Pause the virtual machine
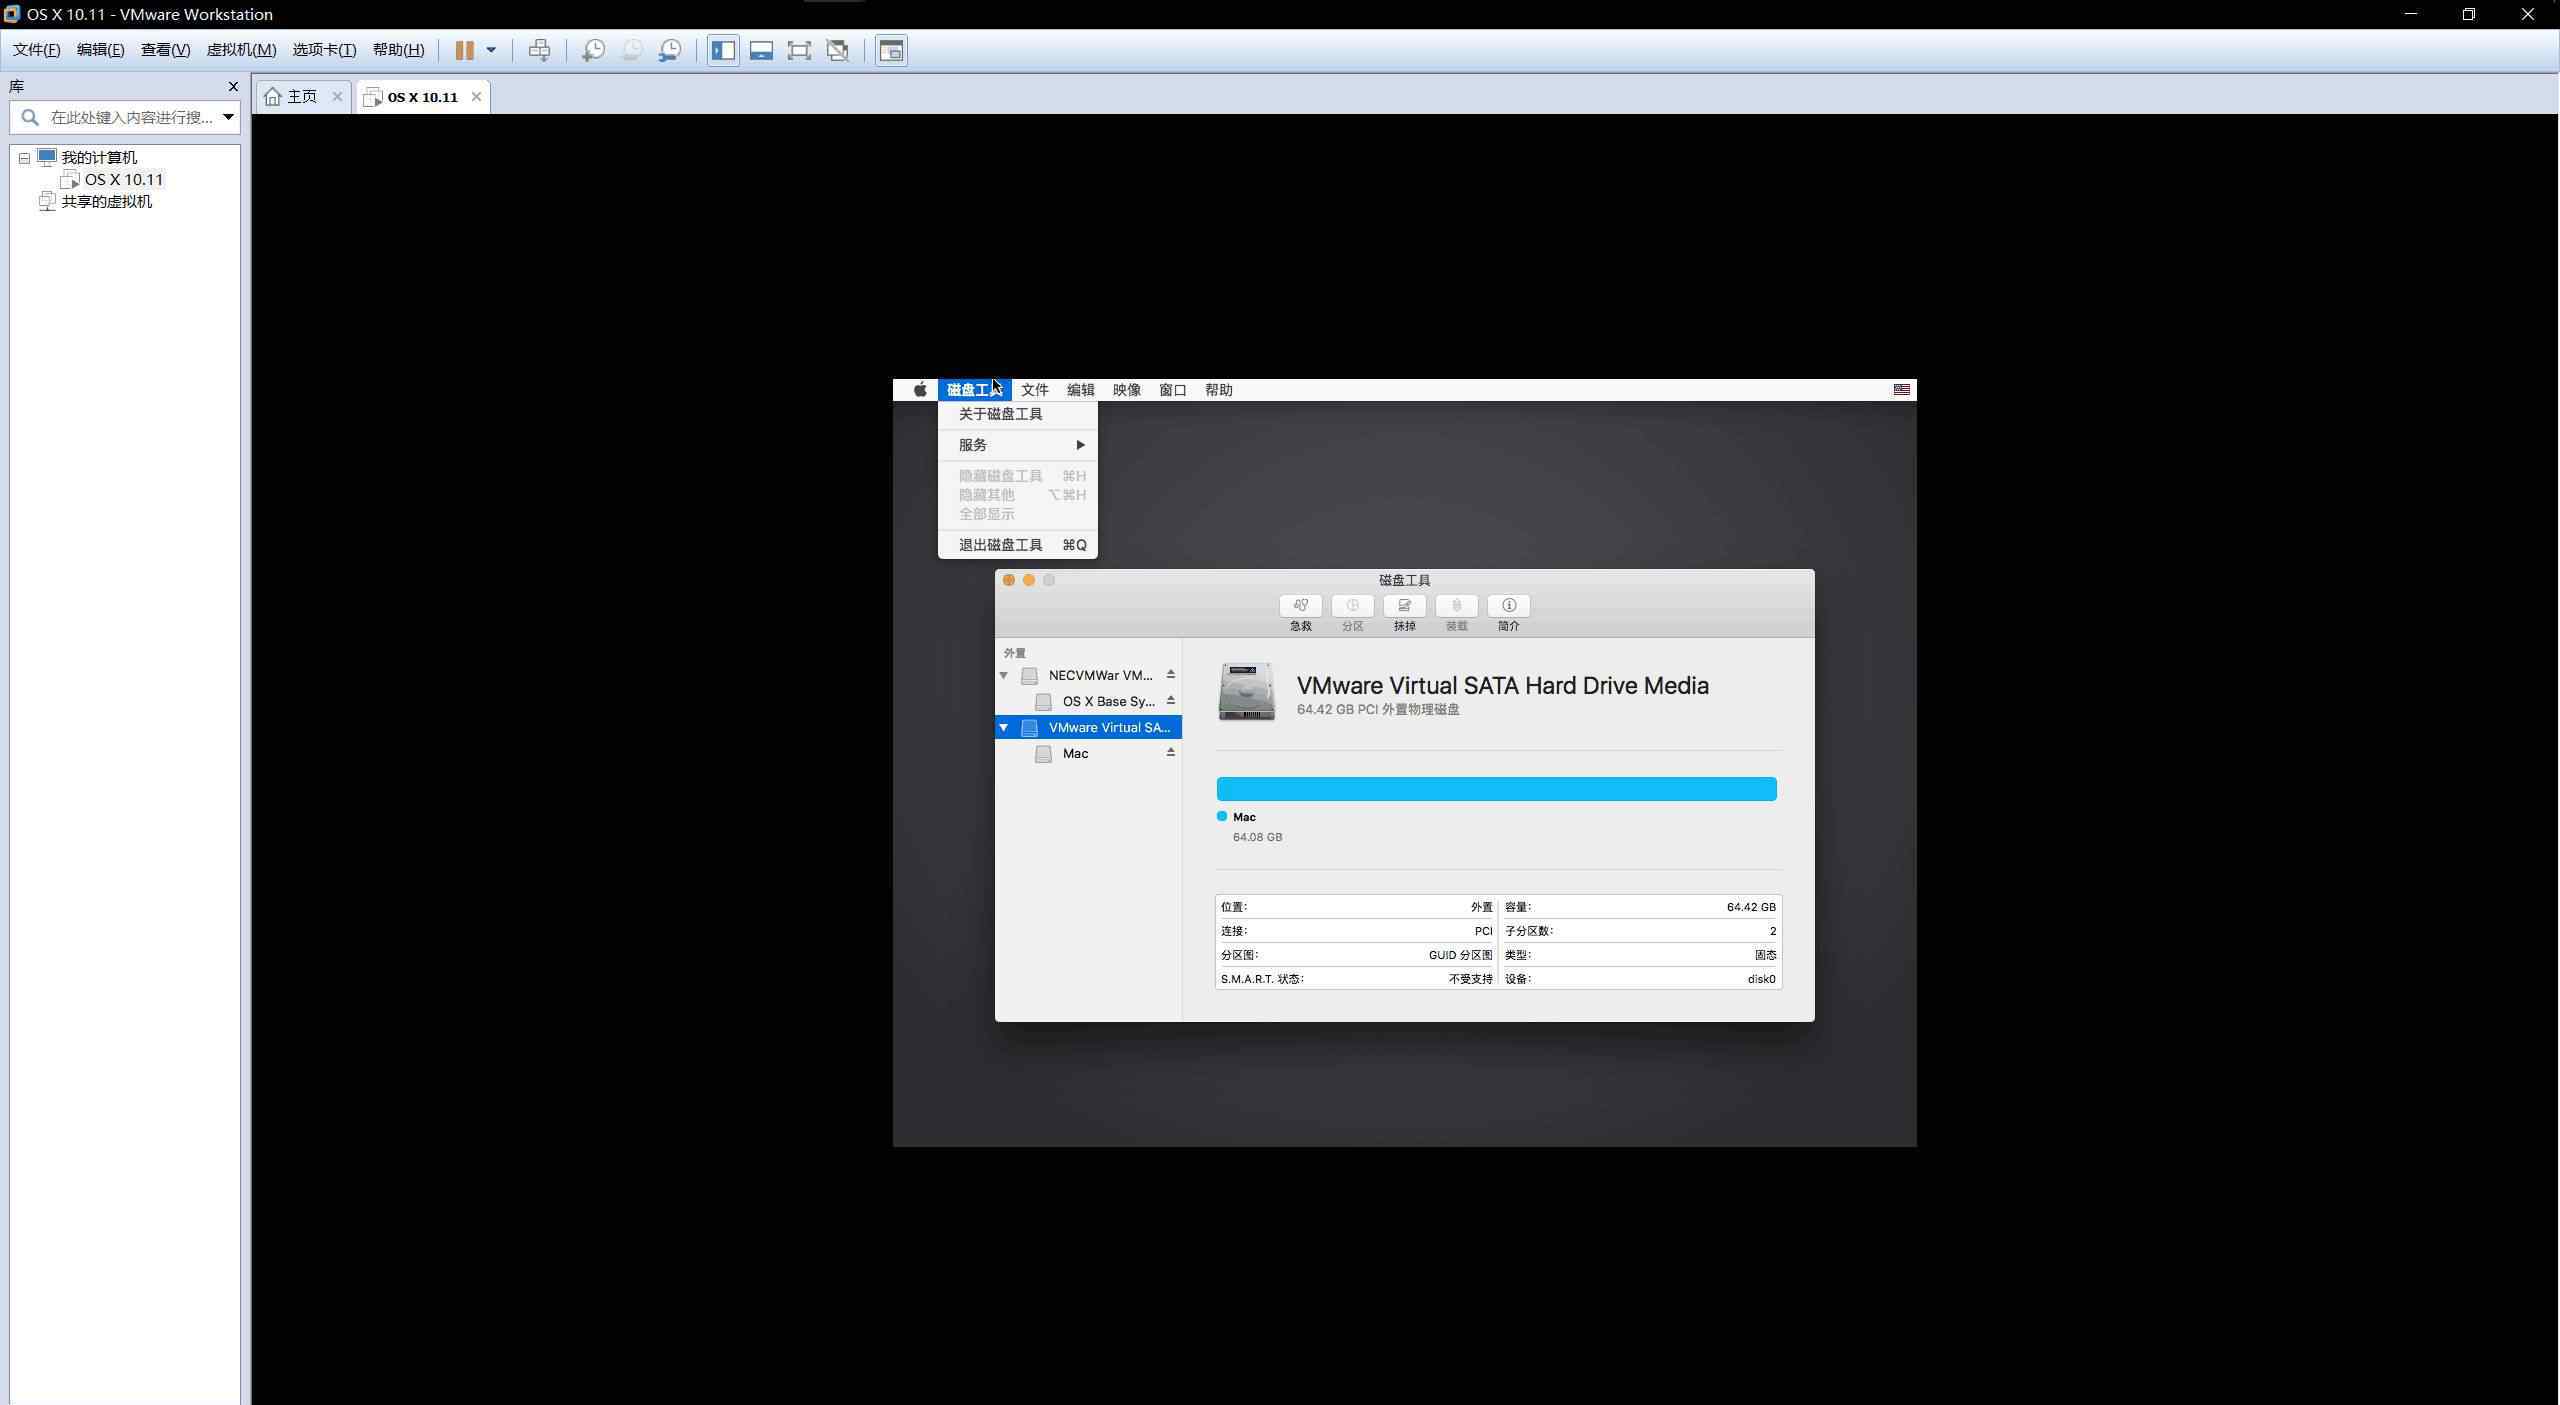Screen dimensions: 2560x1405 pos(464,50)
